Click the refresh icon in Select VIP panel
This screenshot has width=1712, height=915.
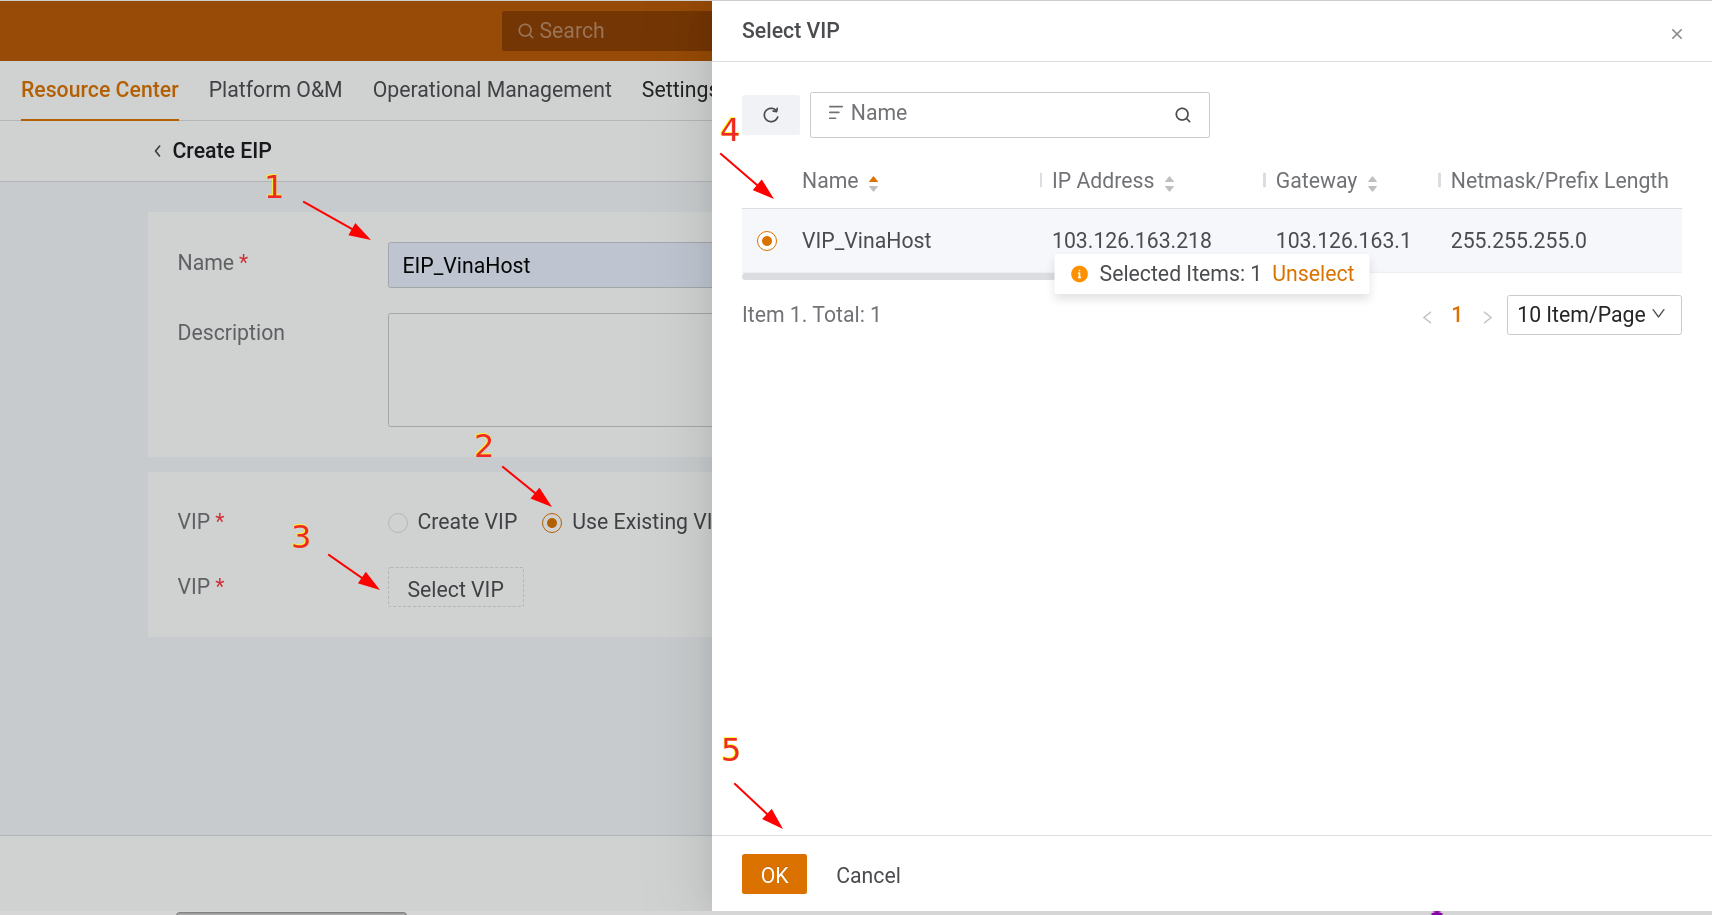click(770, 115)
